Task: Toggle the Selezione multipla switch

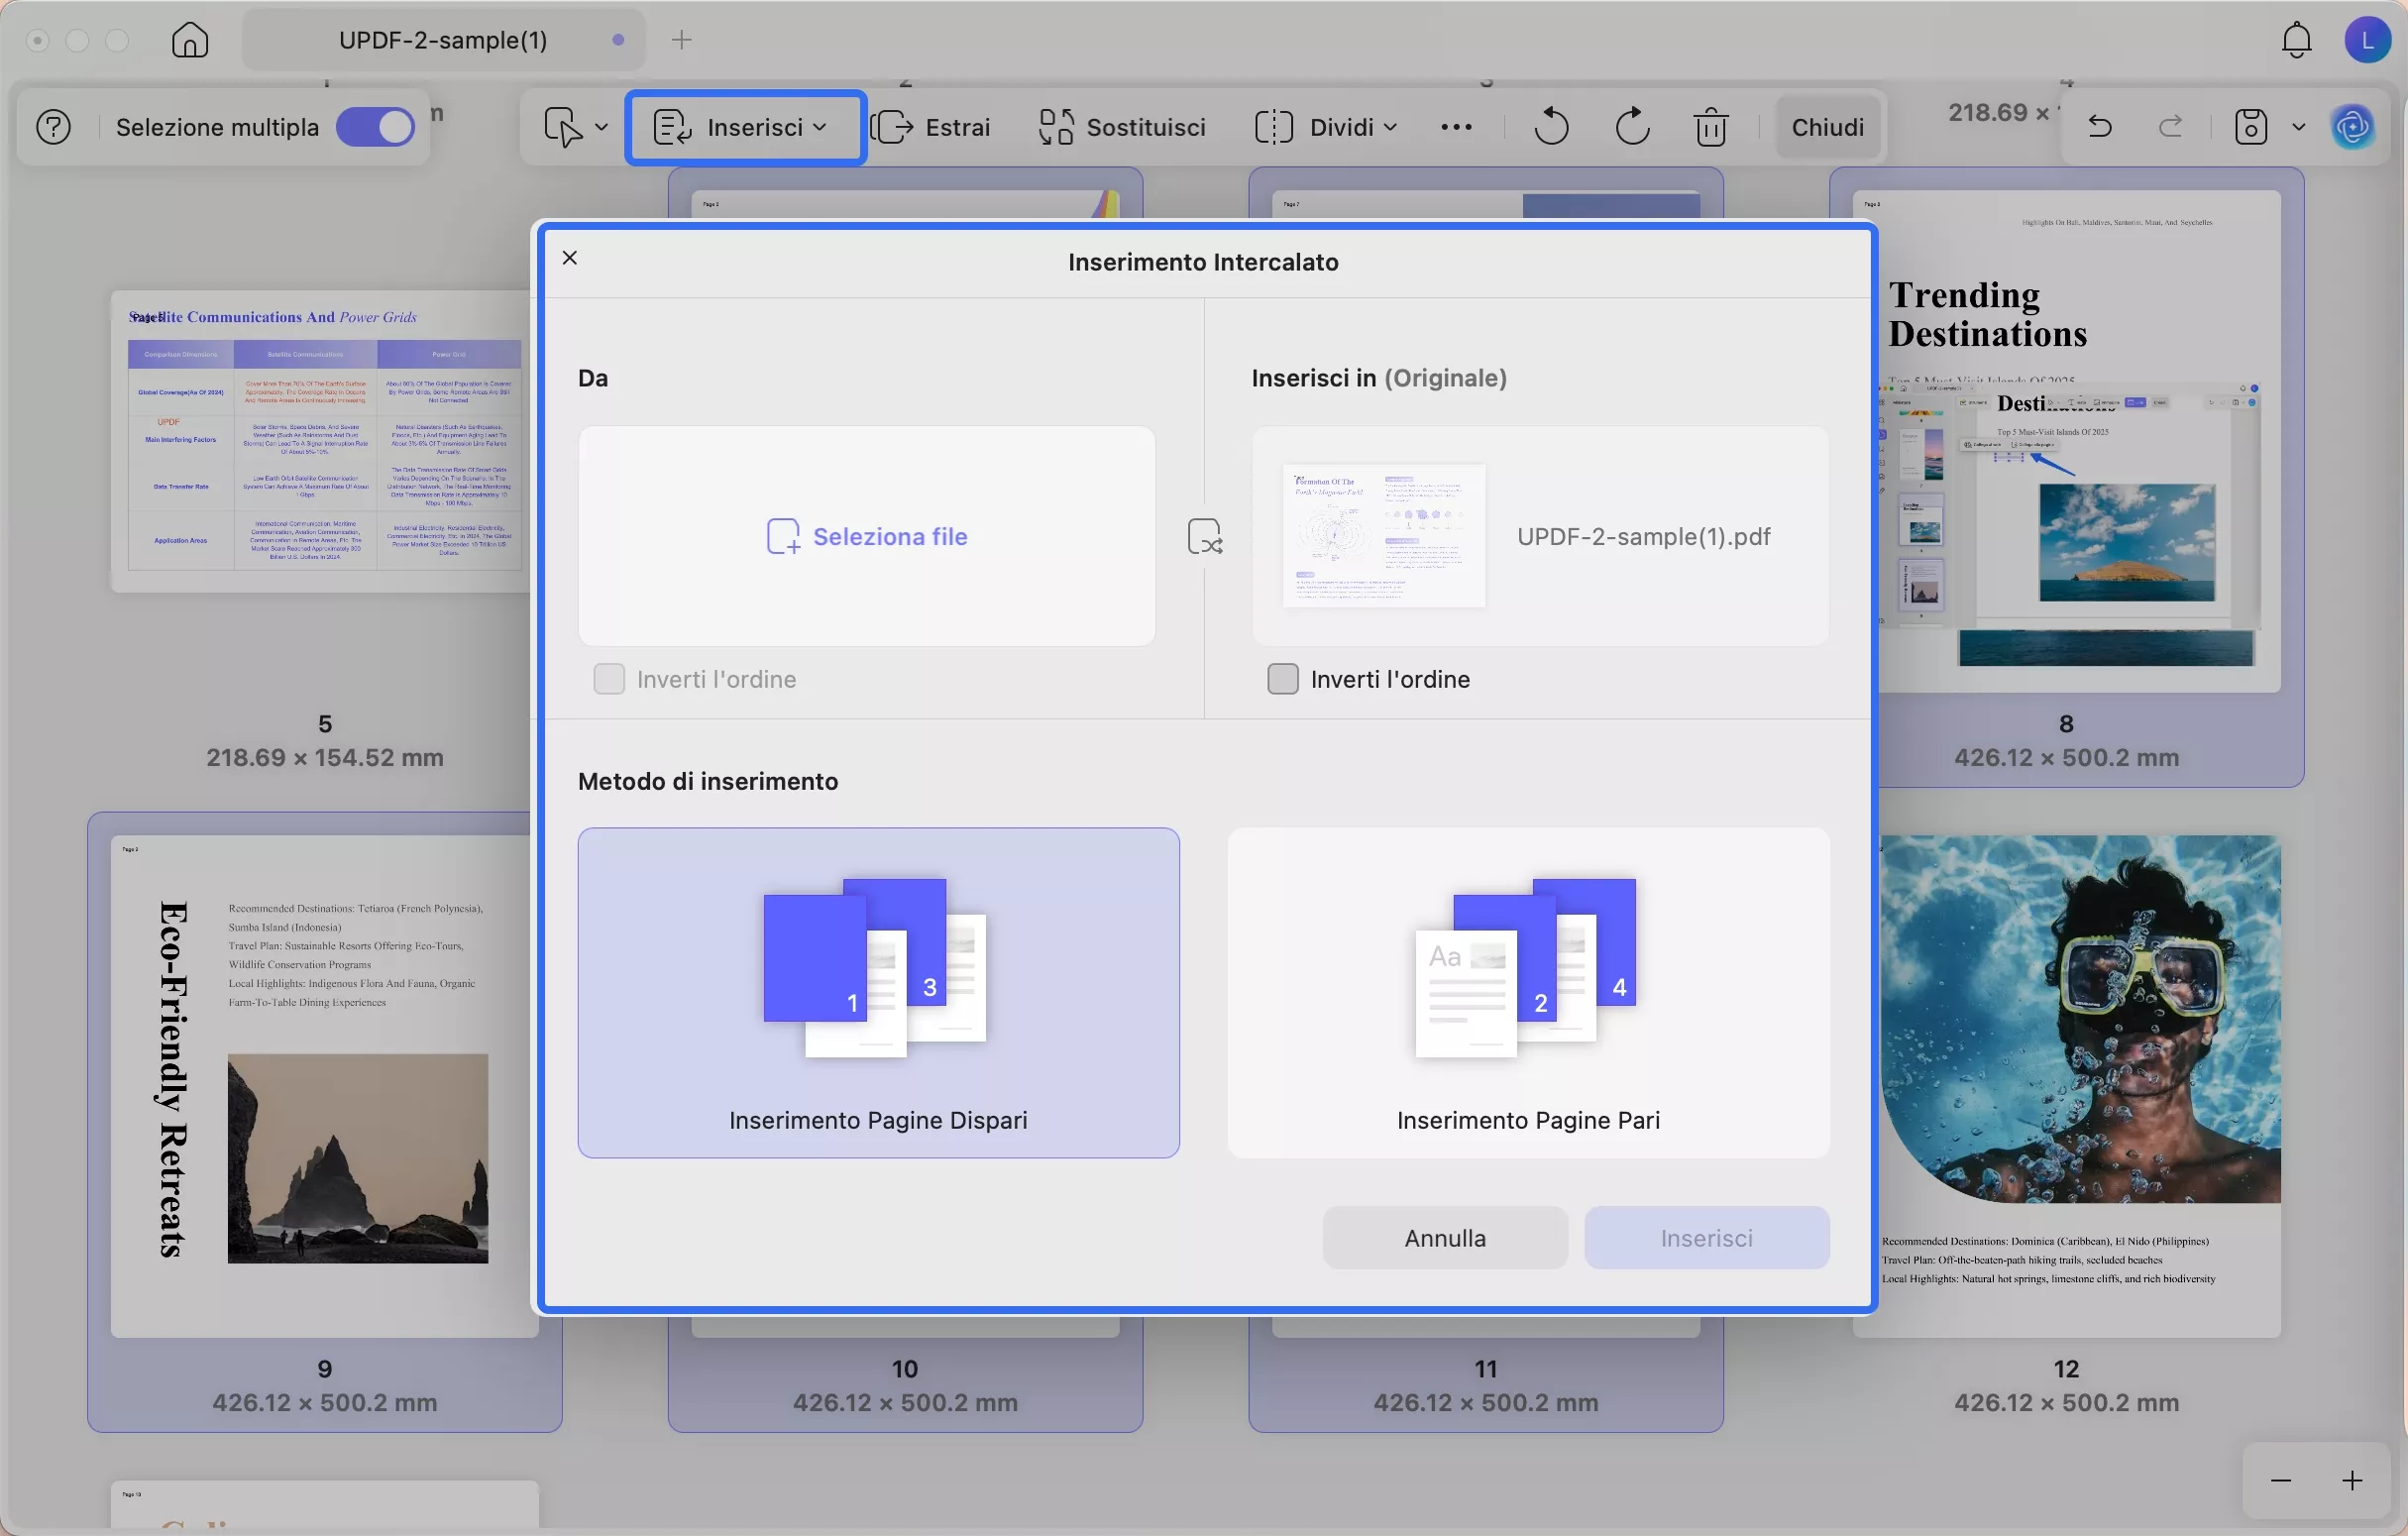Action: [375, 127]
